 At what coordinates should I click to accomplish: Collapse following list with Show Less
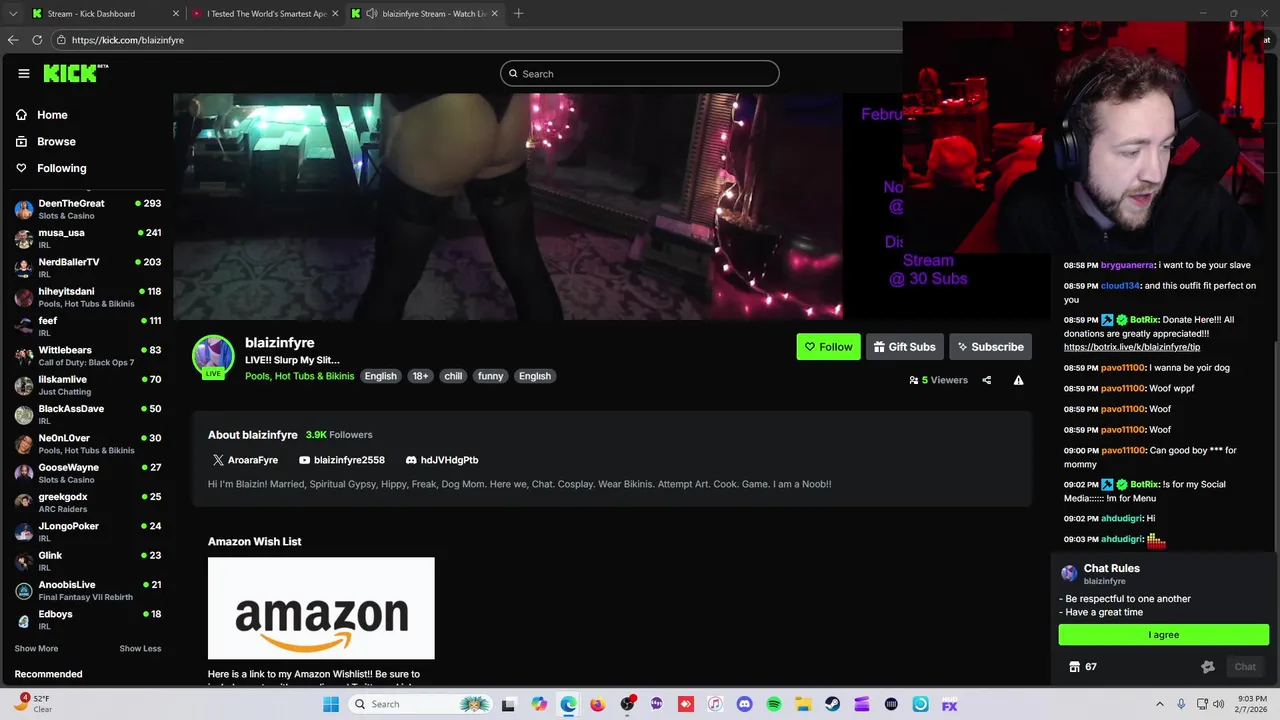(140, 648)
